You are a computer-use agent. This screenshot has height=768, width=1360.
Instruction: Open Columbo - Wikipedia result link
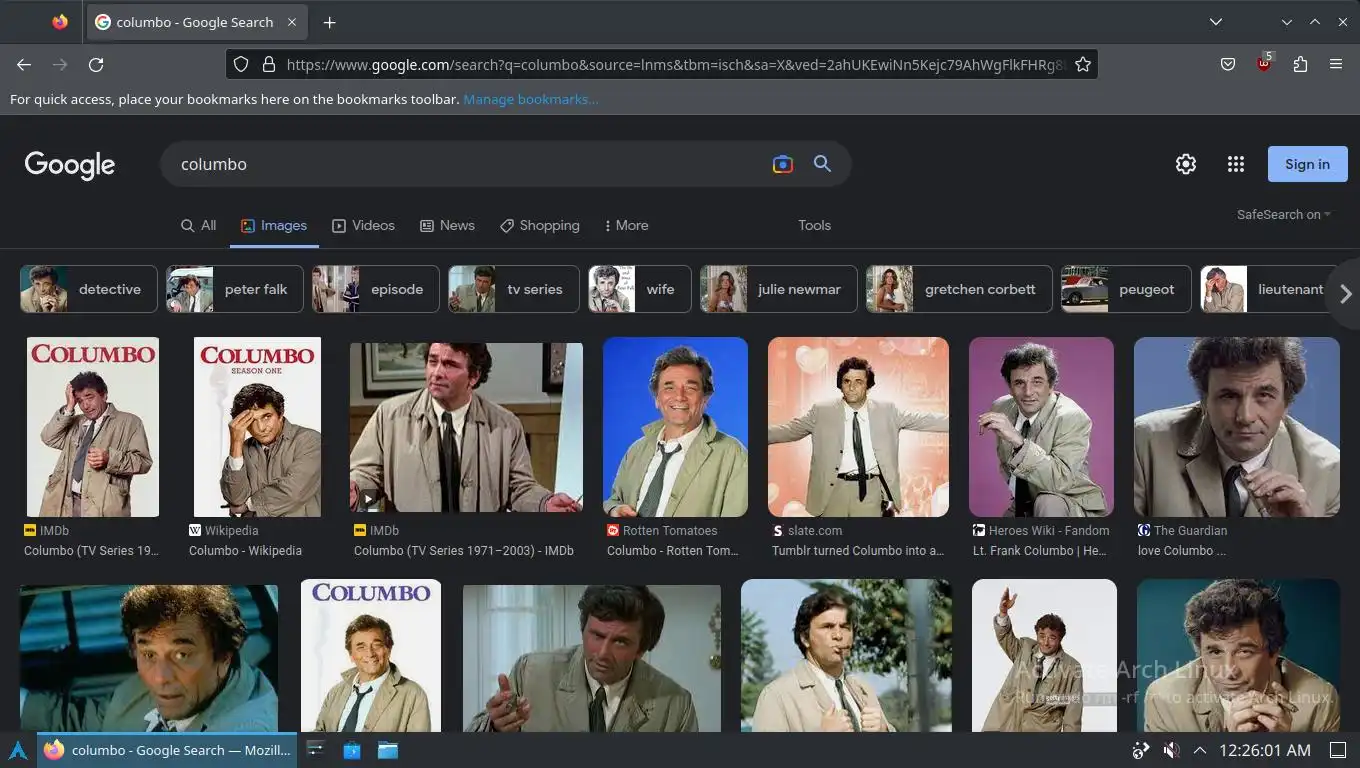(245, 550)
